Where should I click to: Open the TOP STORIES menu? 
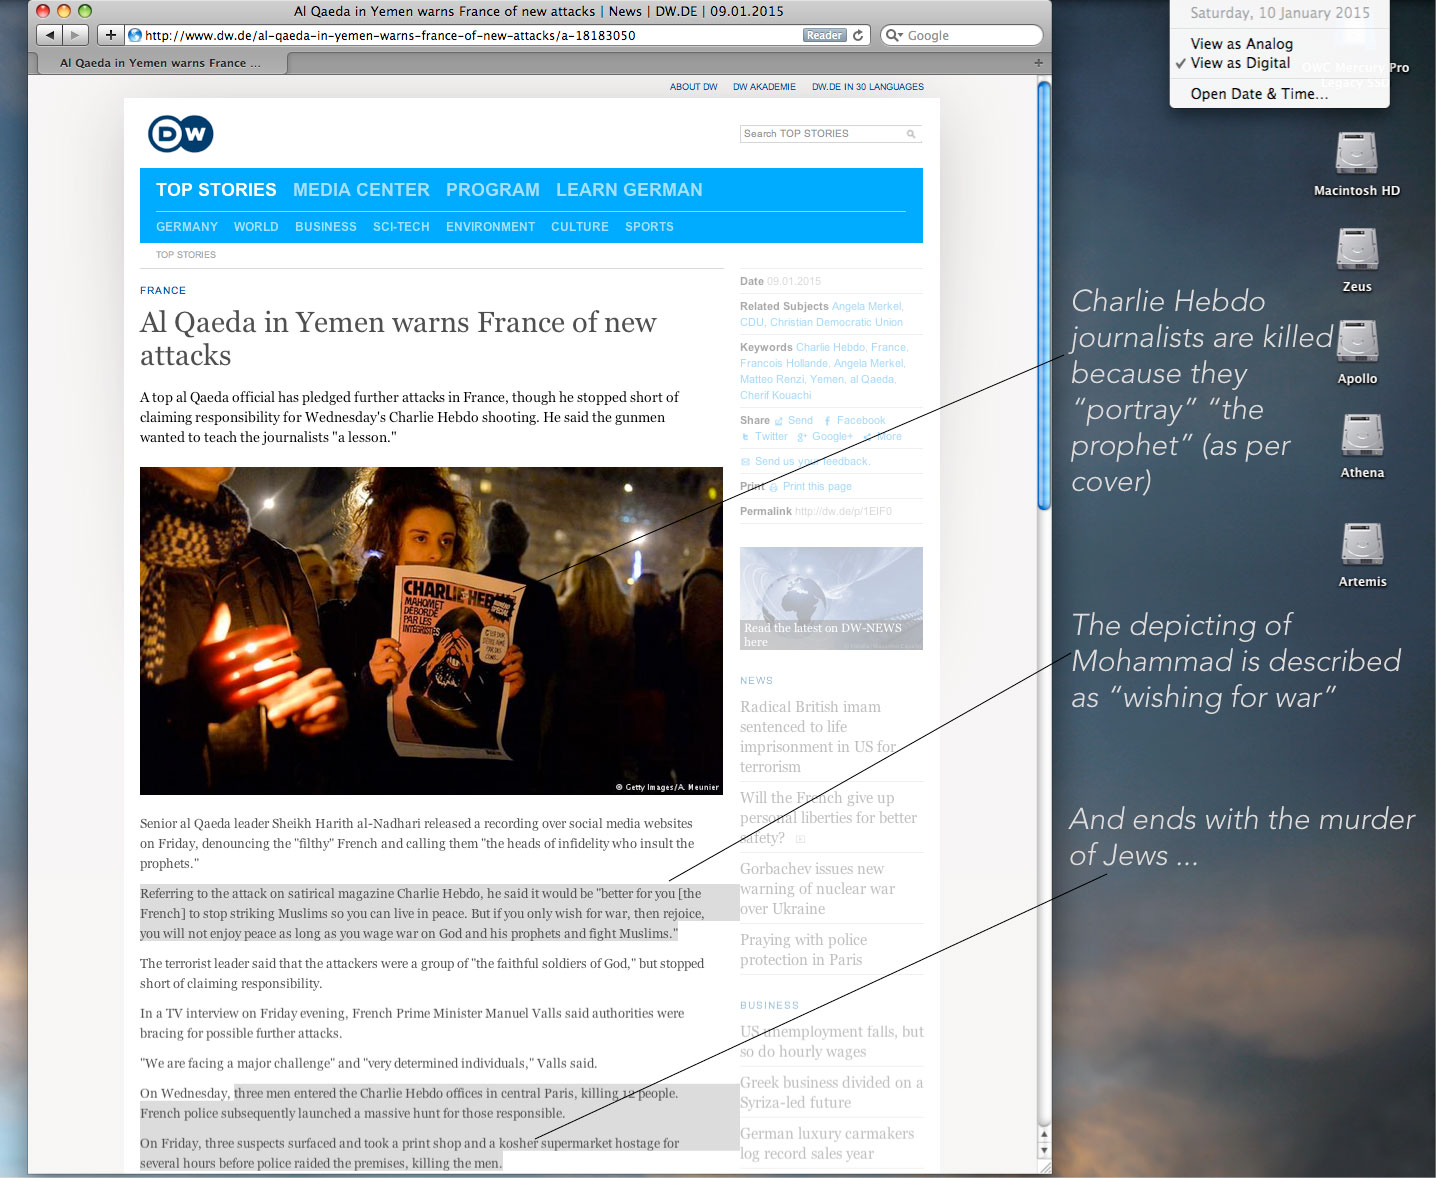click(216, 190)
